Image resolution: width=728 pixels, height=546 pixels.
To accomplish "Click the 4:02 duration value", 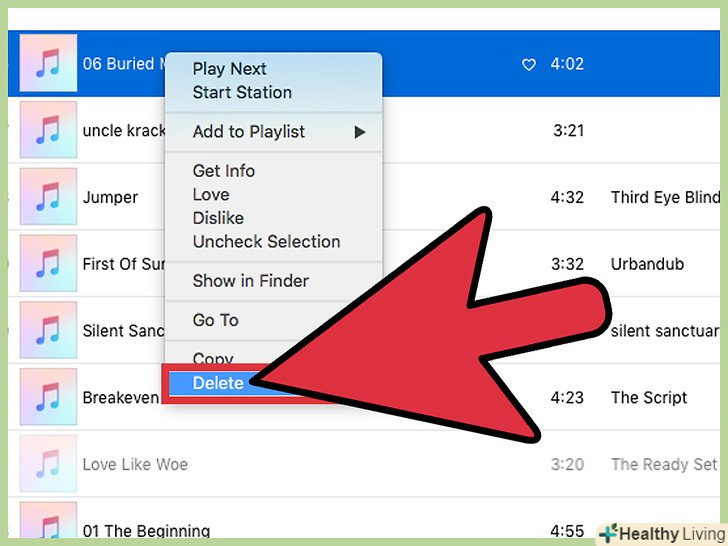I will (x=567, y=64).
